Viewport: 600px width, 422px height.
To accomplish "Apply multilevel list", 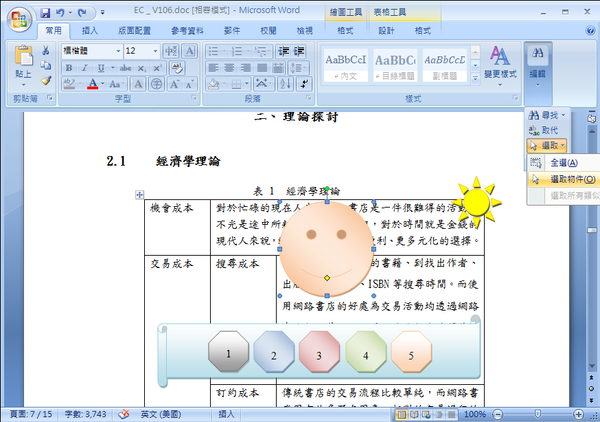I will [x=261, y=51].
